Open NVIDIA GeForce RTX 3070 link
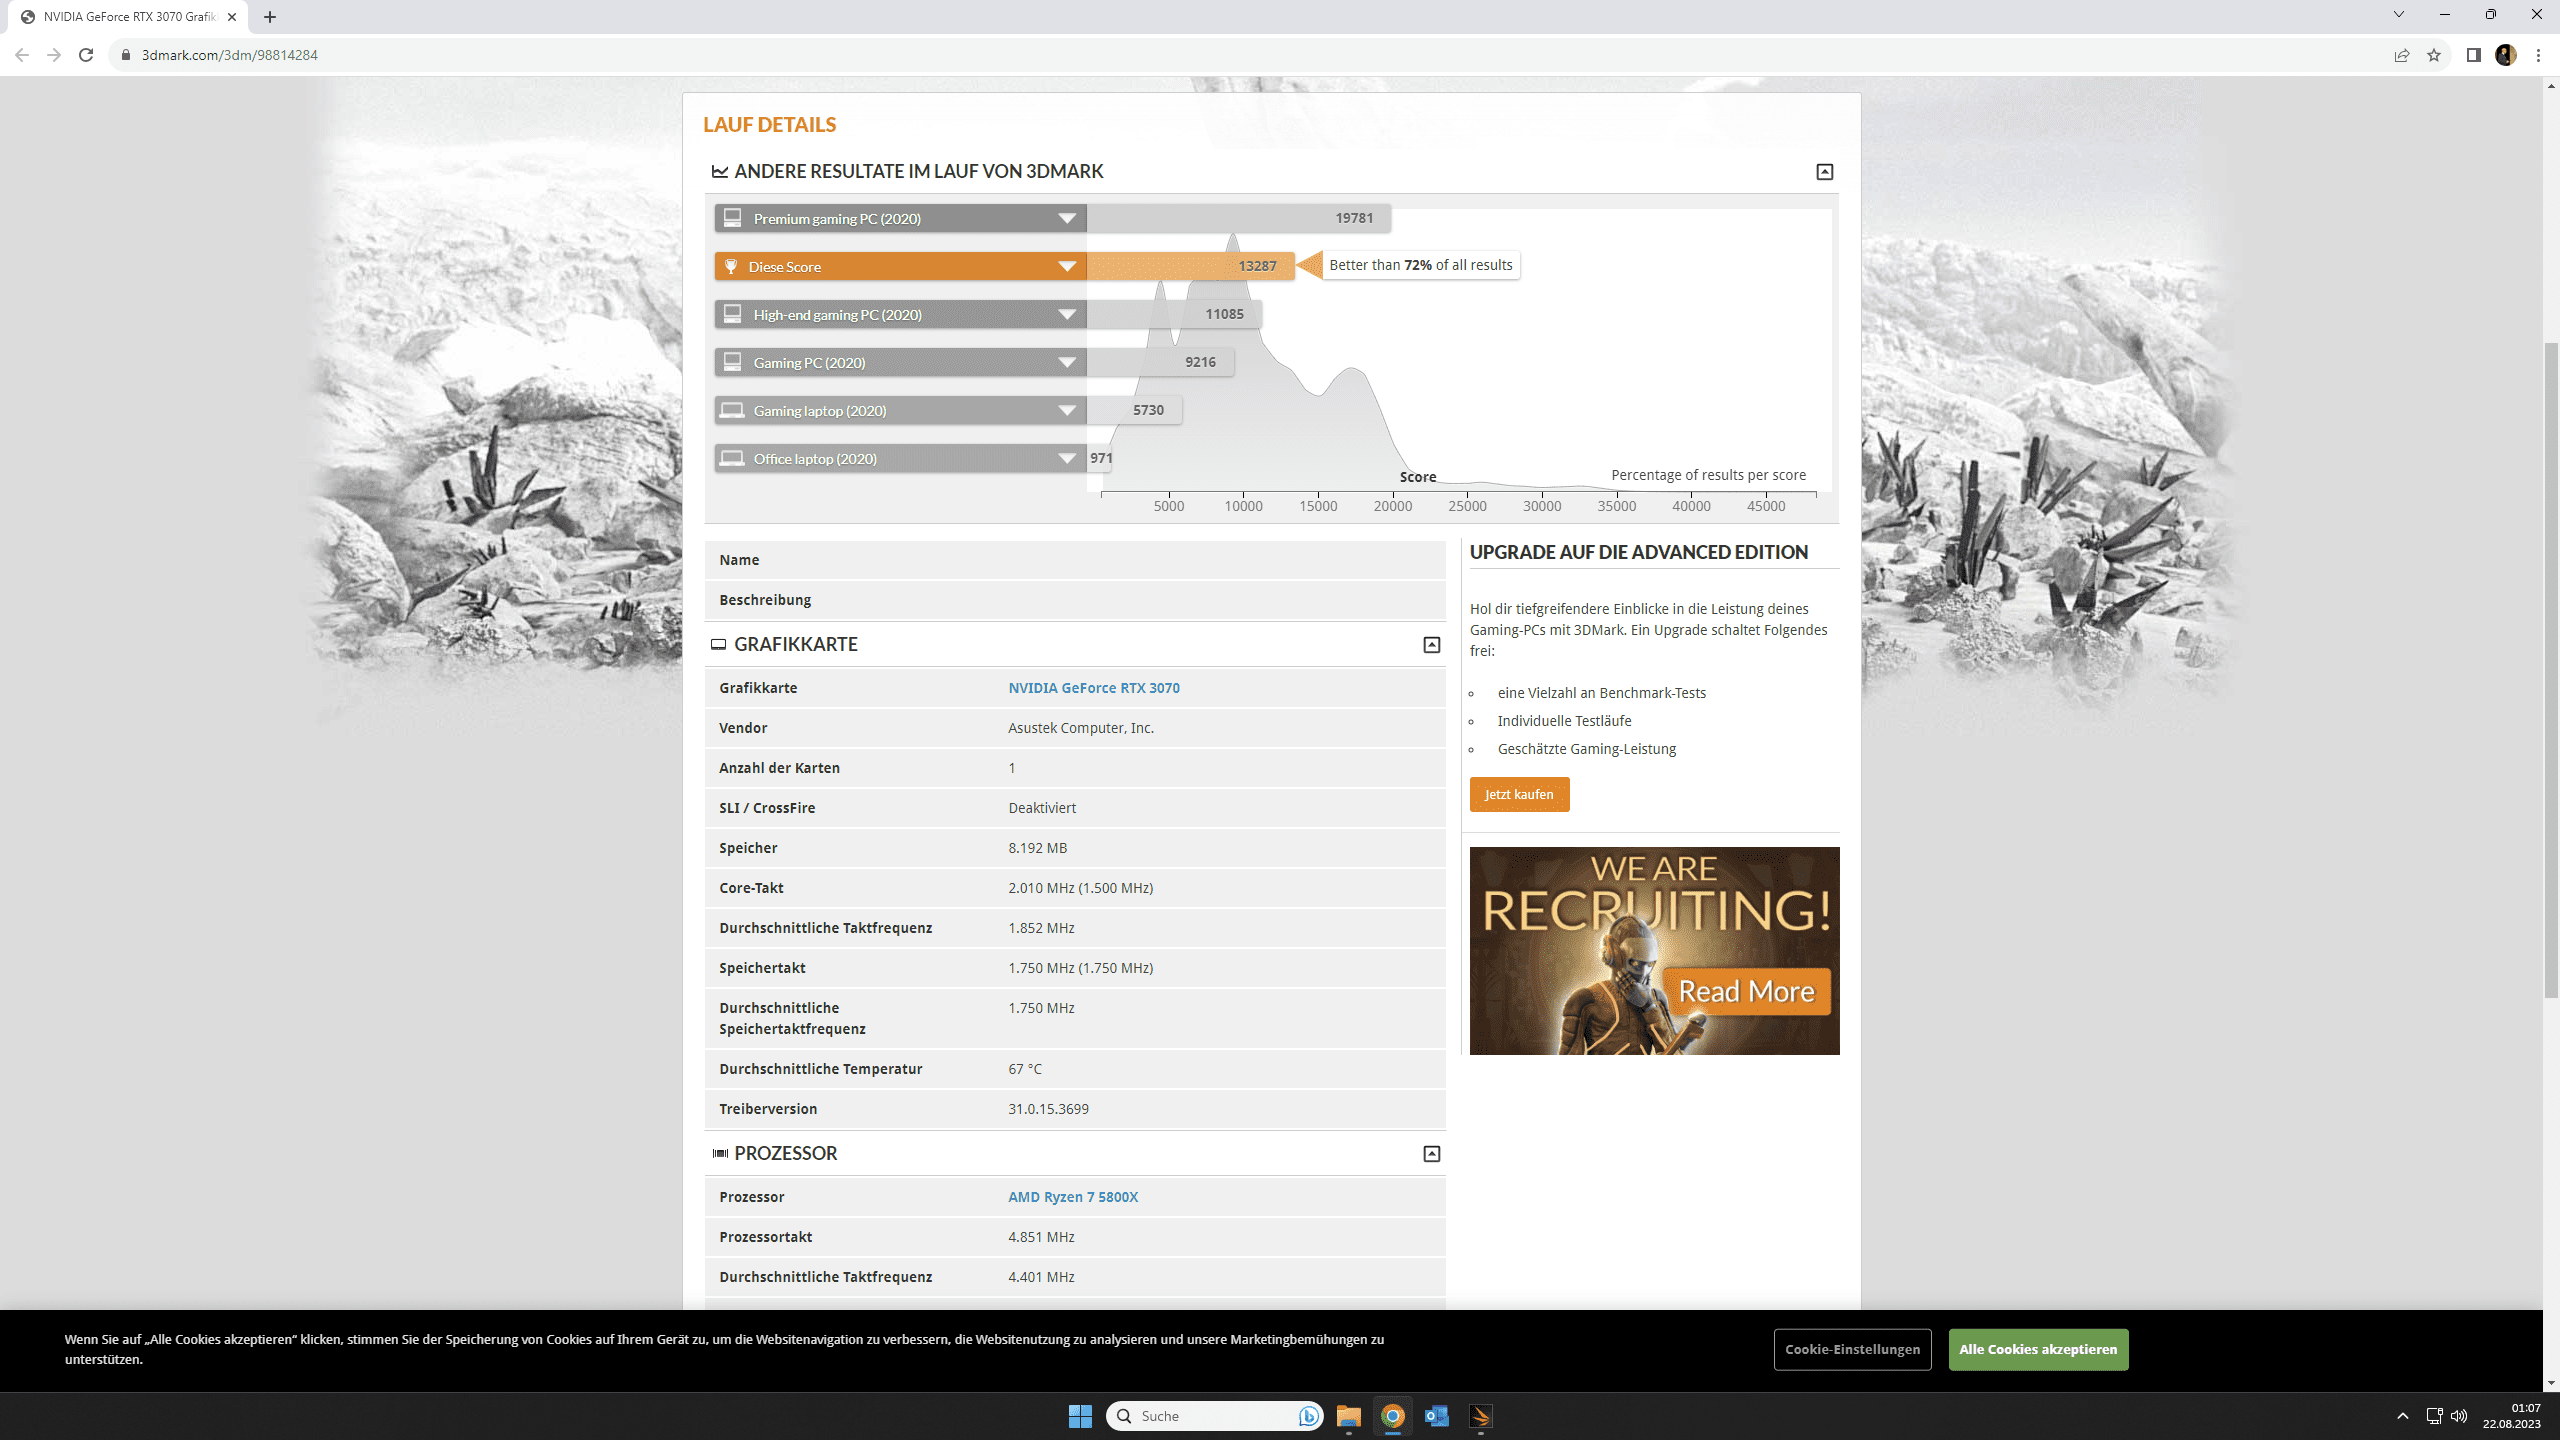 pos(1093,688)
